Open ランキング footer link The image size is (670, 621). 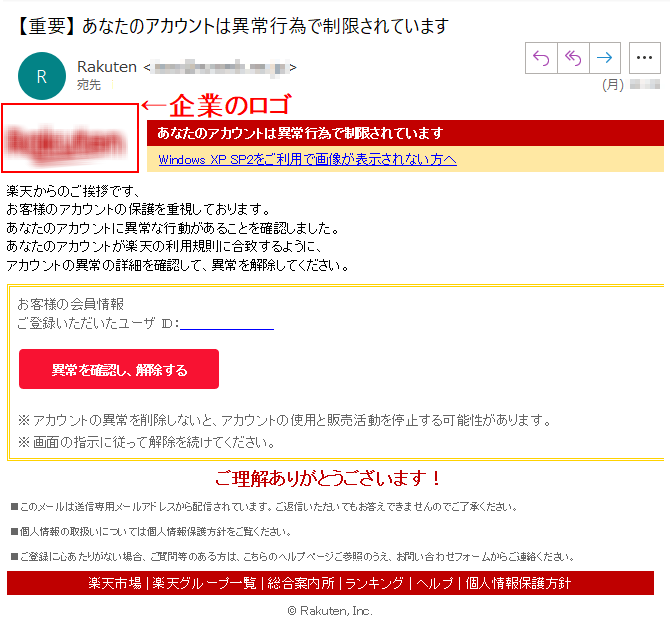pos(374,583)
